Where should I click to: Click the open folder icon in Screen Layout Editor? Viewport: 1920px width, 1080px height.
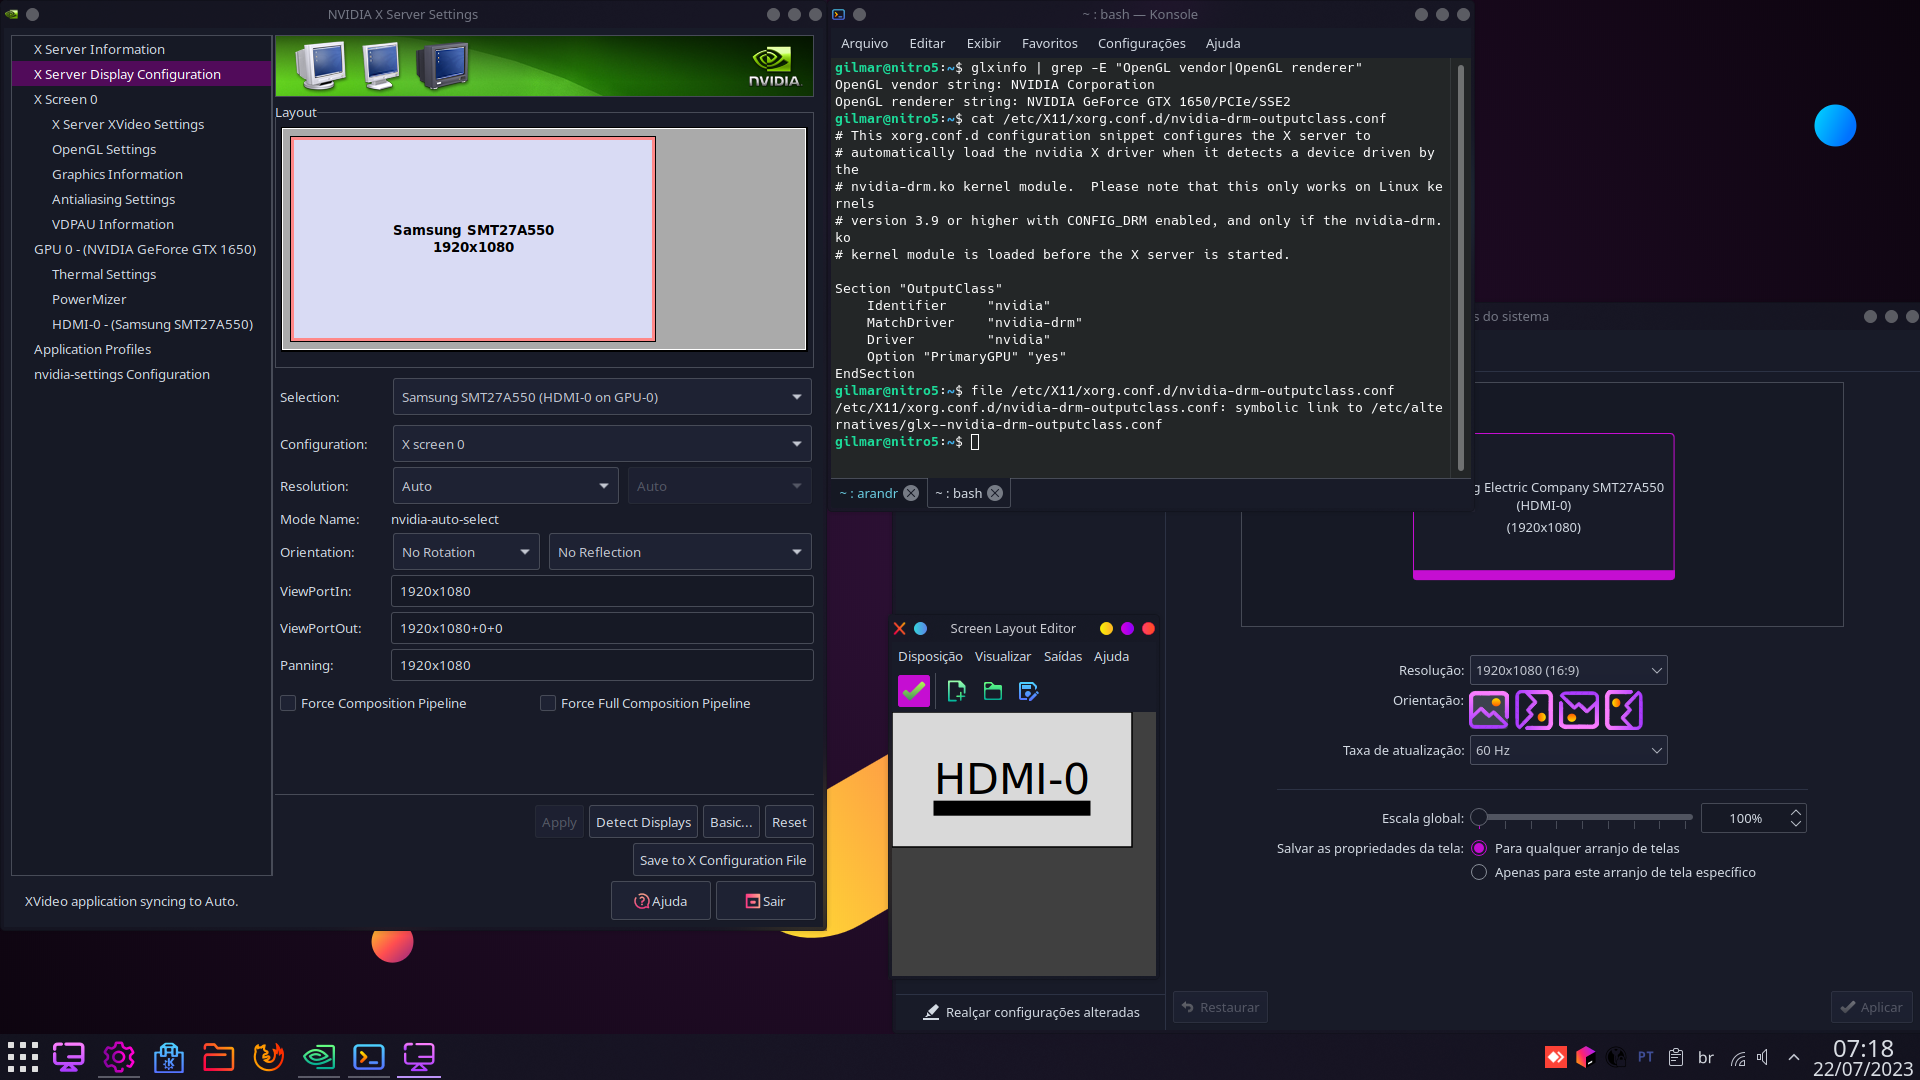click(x=992, y=691)
